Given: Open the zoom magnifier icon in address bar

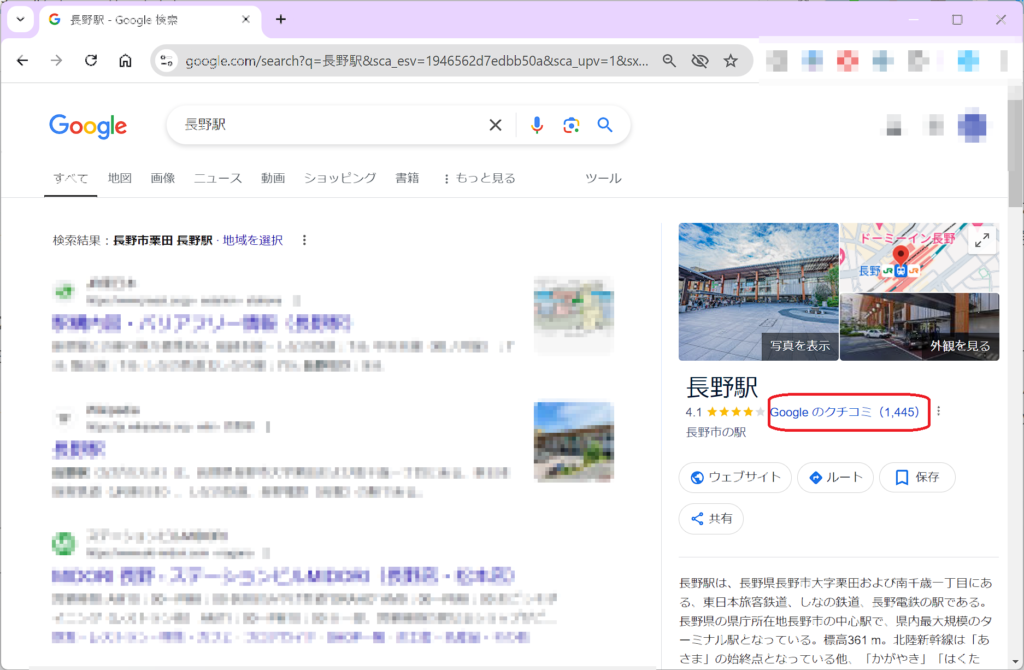Looking at the screenshot, I should [669, 61].
